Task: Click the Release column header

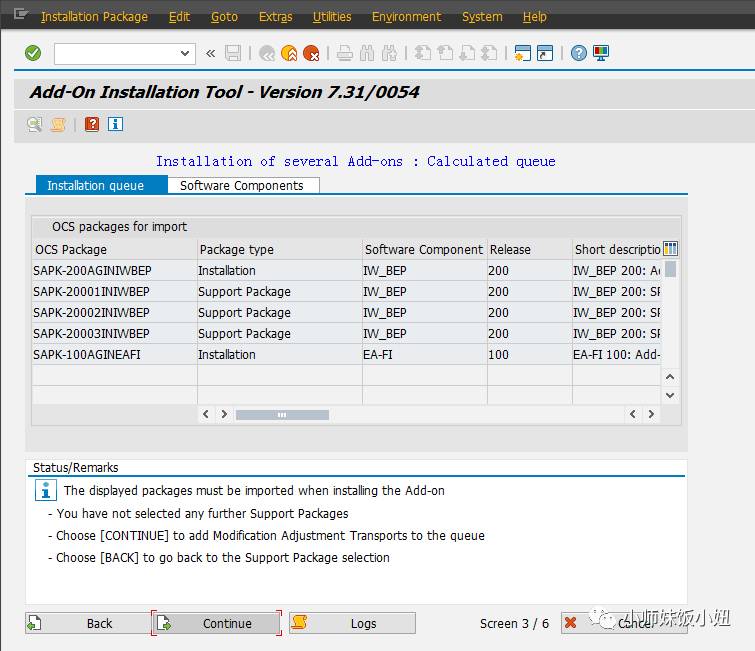Action: [x=529, y=249]
